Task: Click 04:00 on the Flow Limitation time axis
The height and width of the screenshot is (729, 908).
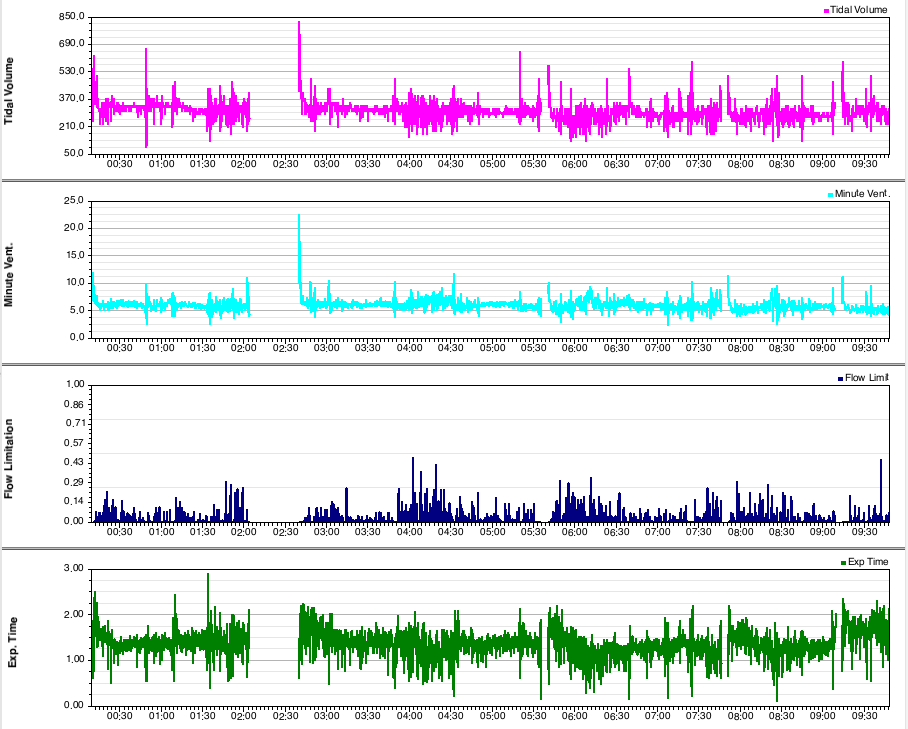Action: pos(409,532)
